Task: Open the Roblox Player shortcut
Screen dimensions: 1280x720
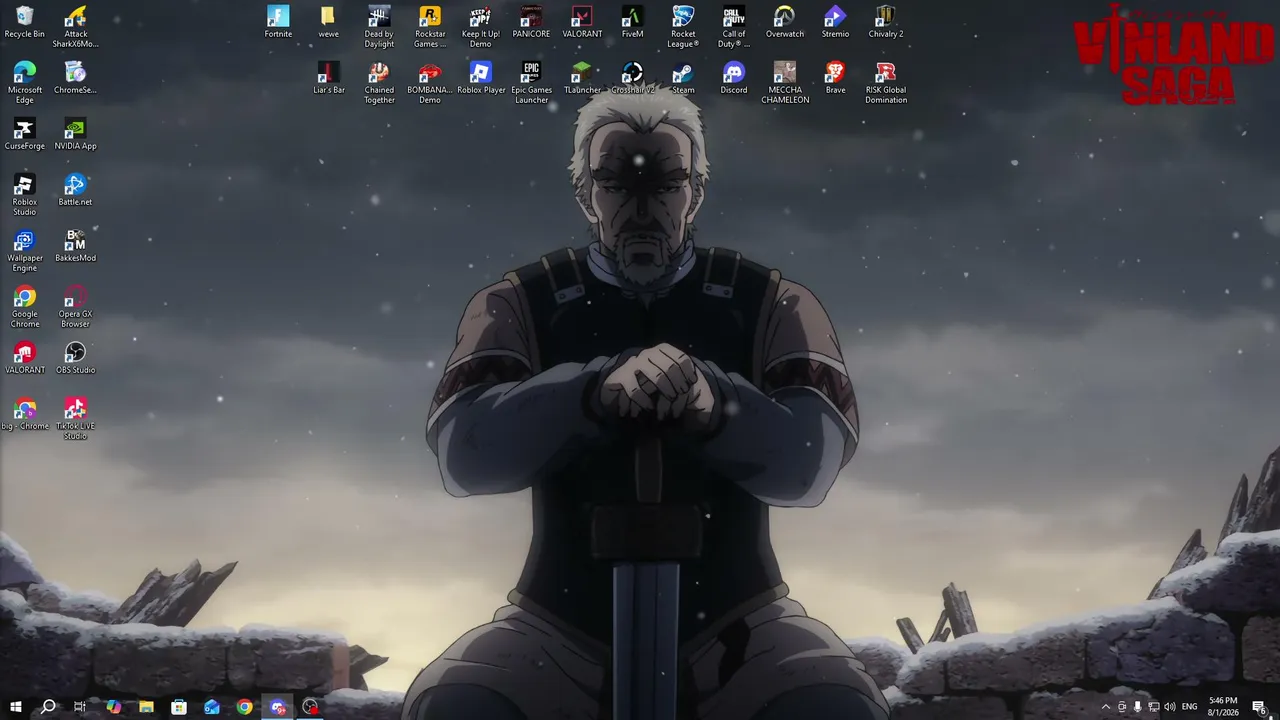Action: pos(481,78)
